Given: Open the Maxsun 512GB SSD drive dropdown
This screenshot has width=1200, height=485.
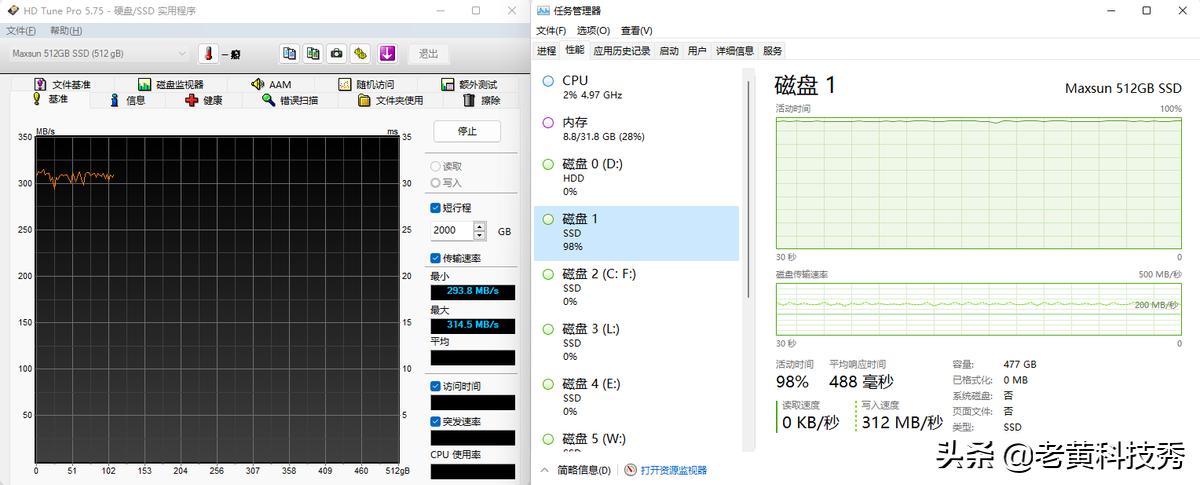Looking at the screenshot, I should point(98,53).
